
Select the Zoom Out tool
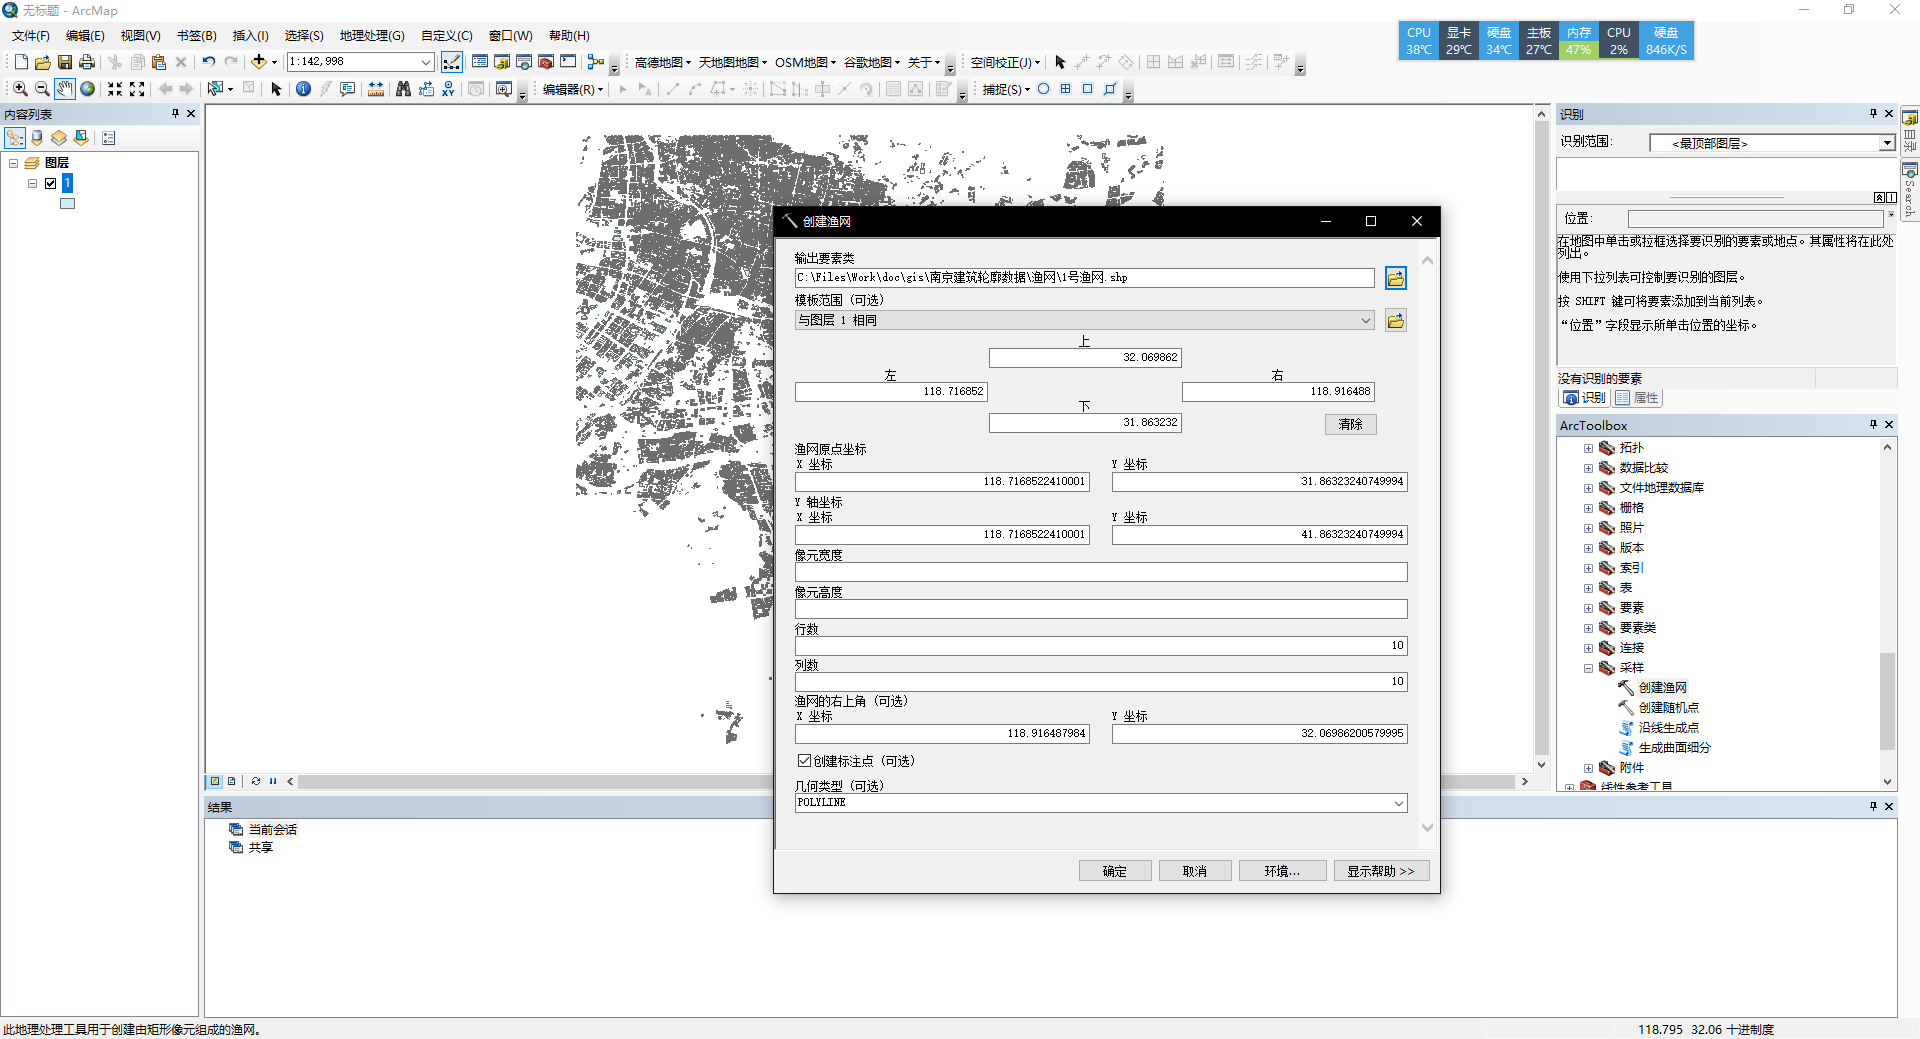(42, 89)
